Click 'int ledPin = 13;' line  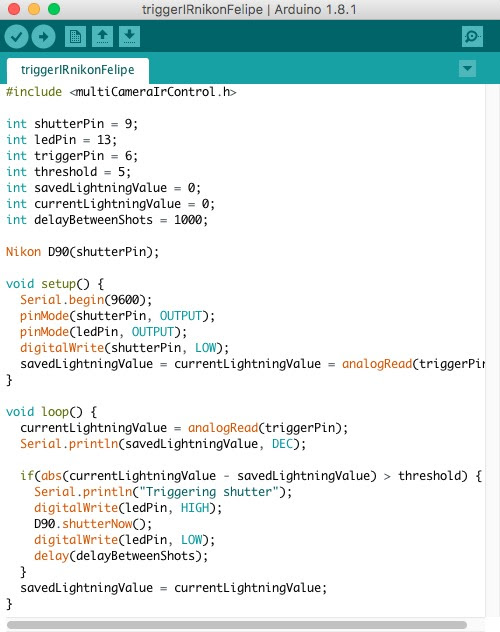coord(61,140)
